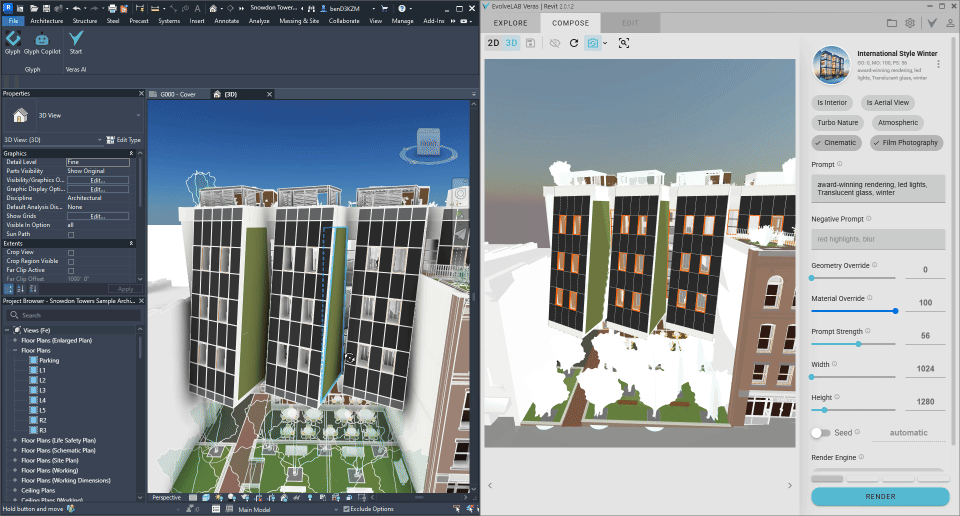
Task: Enable Is Interior chip
Action: click(832, 103)
